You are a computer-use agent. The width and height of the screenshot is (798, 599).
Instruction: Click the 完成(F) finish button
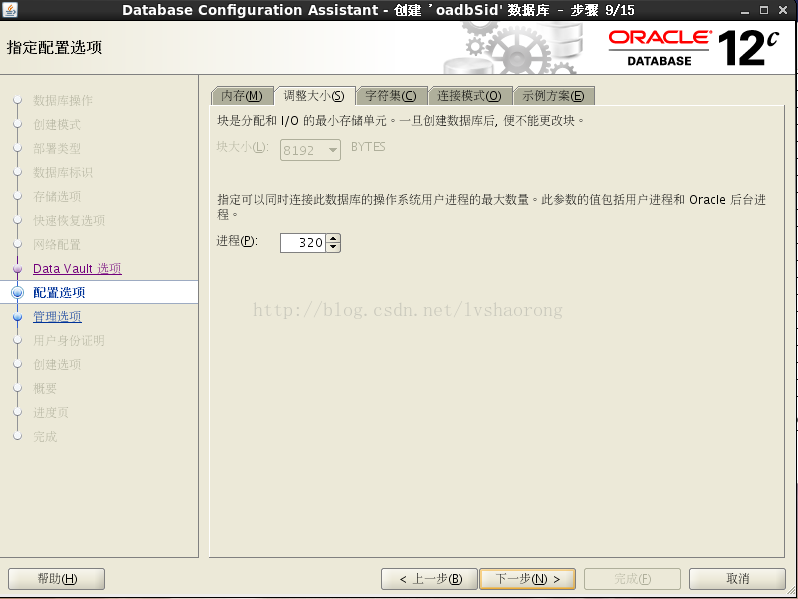point(632,579)
